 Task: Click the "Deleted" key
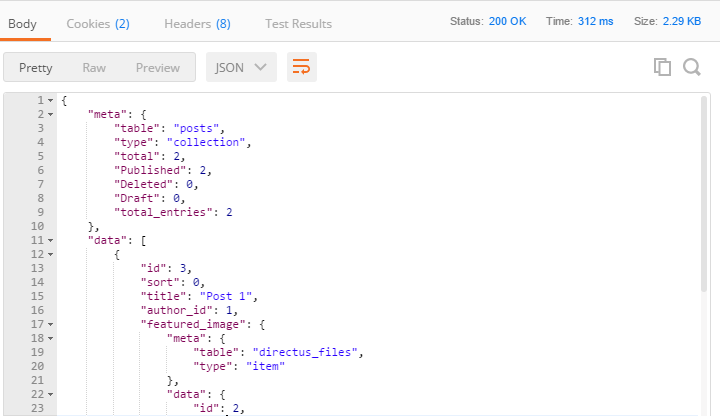(x=144, y=184)
